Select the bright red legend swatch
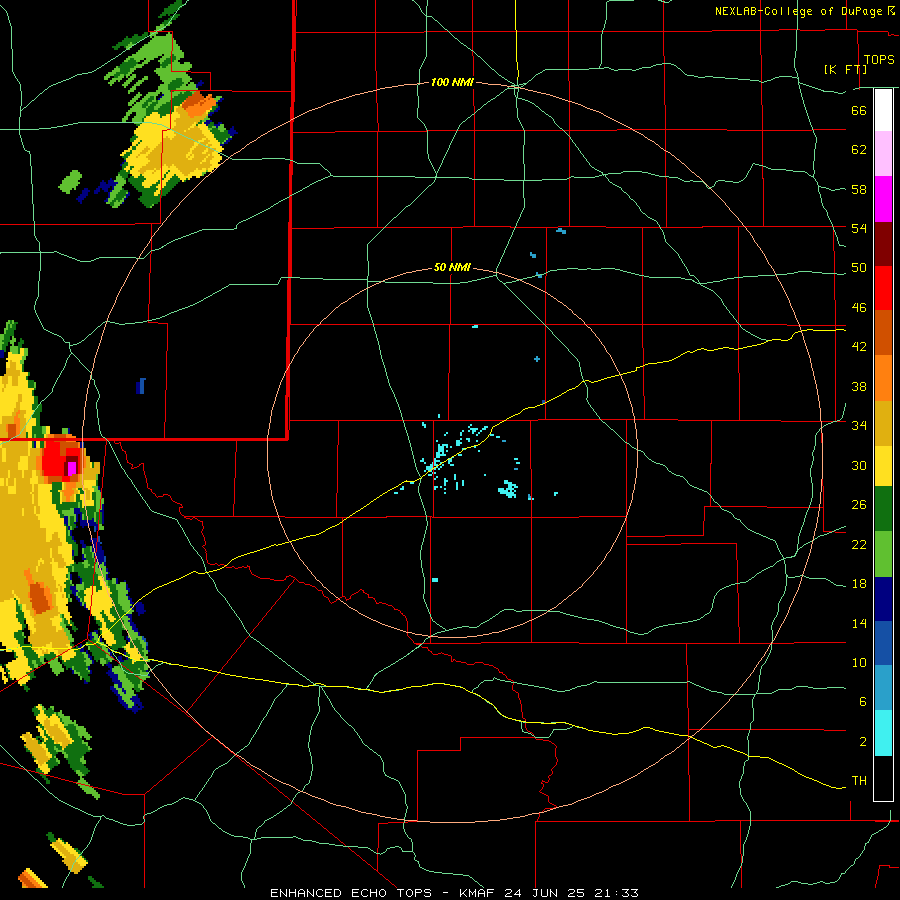The image size is (900, 900). click(883, 288)
